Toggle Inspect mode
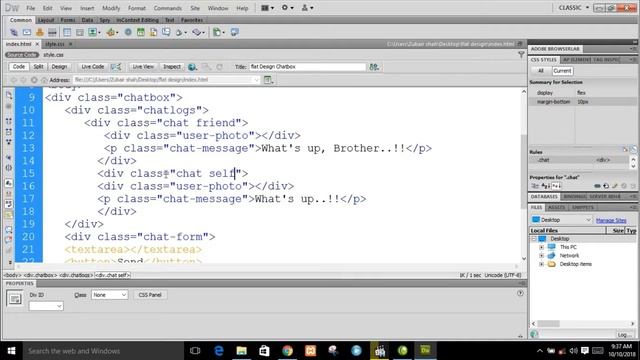 [172, 67]
